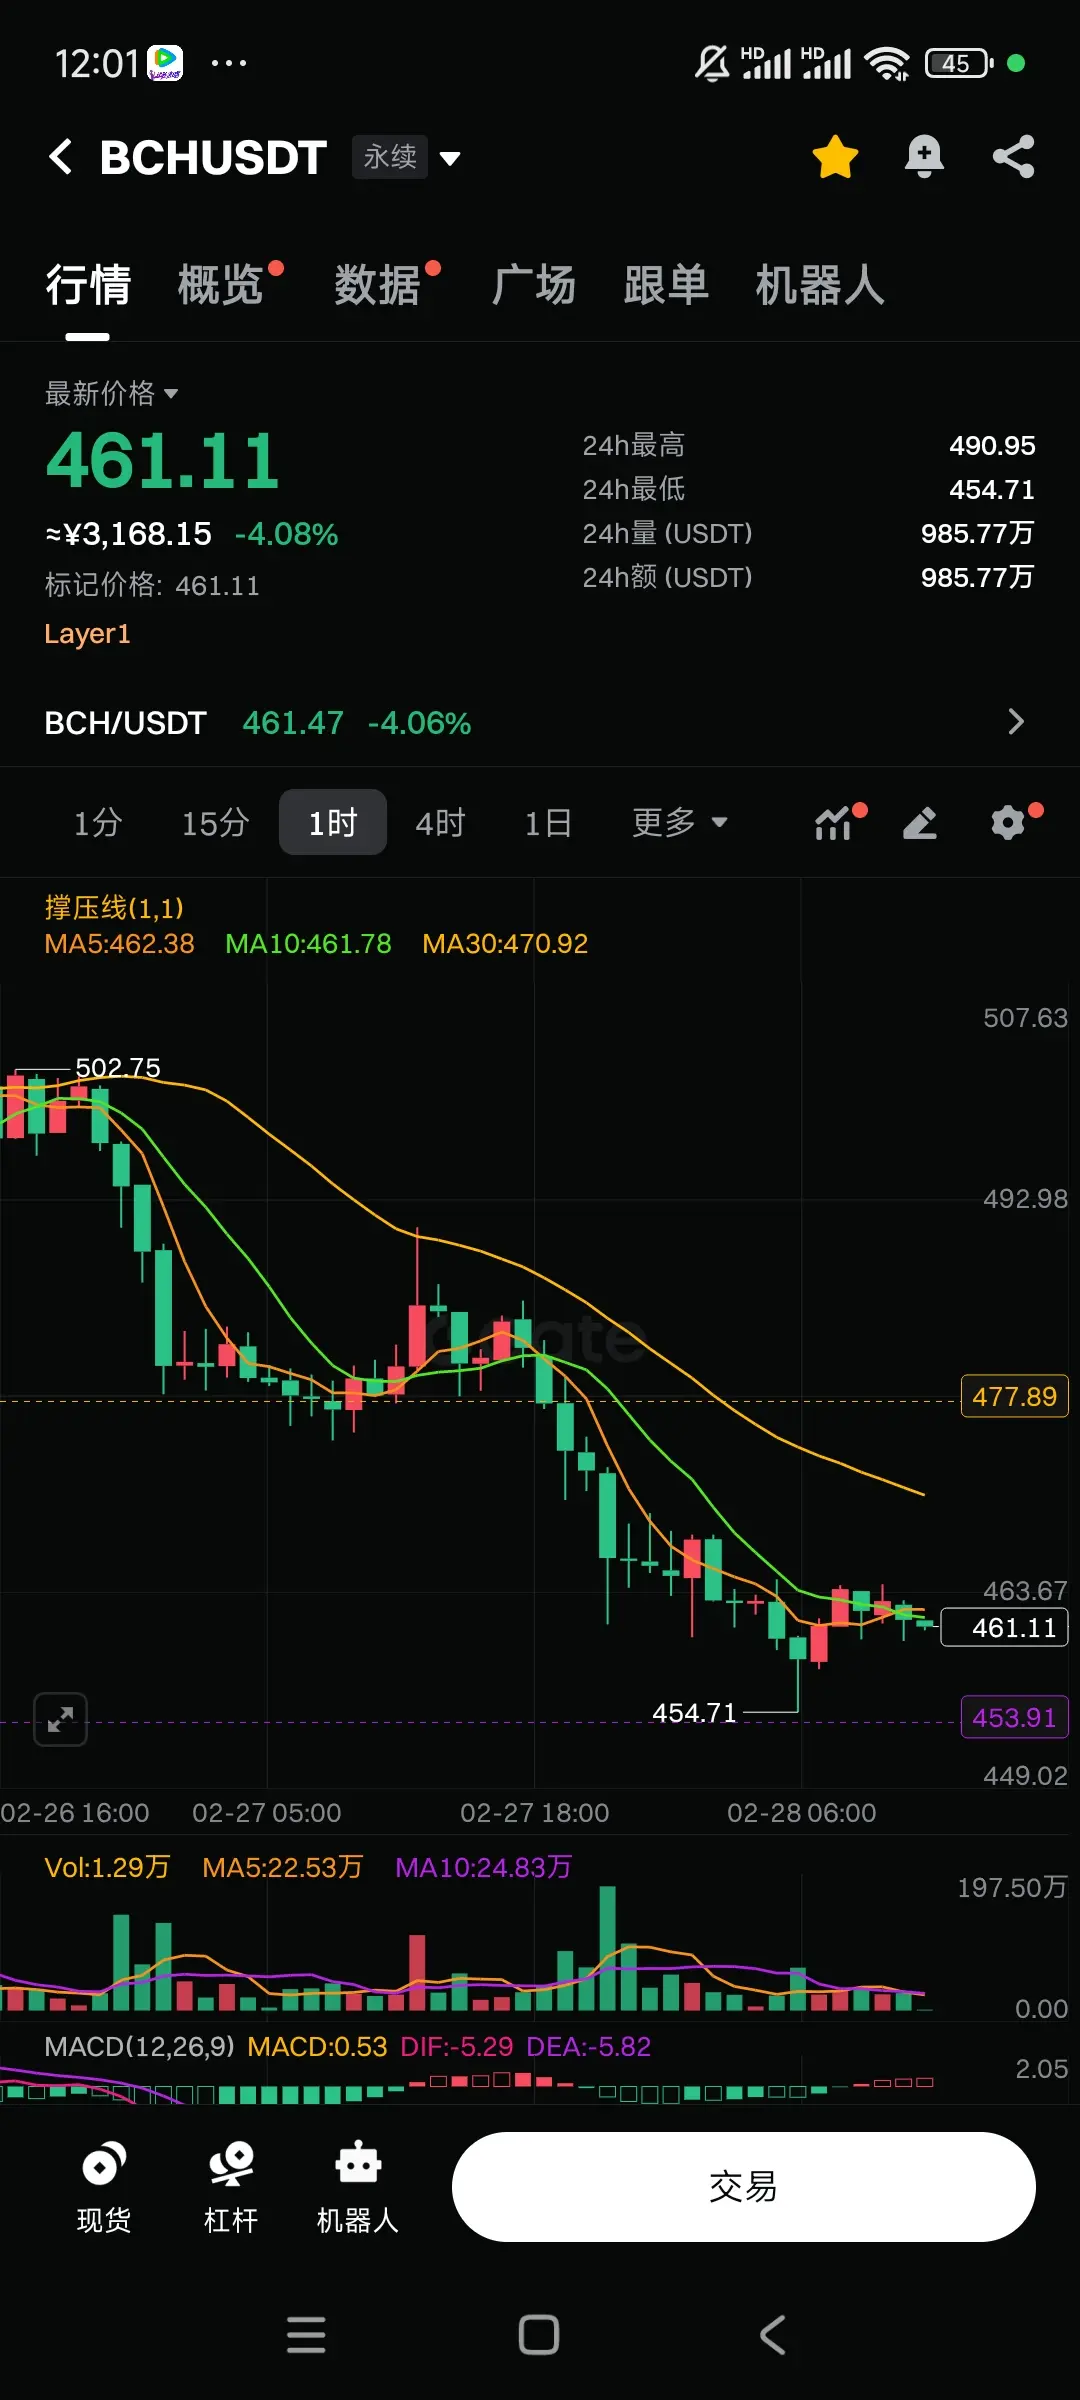Open the chart drawing pencil tool

click(x=920, y=823)
